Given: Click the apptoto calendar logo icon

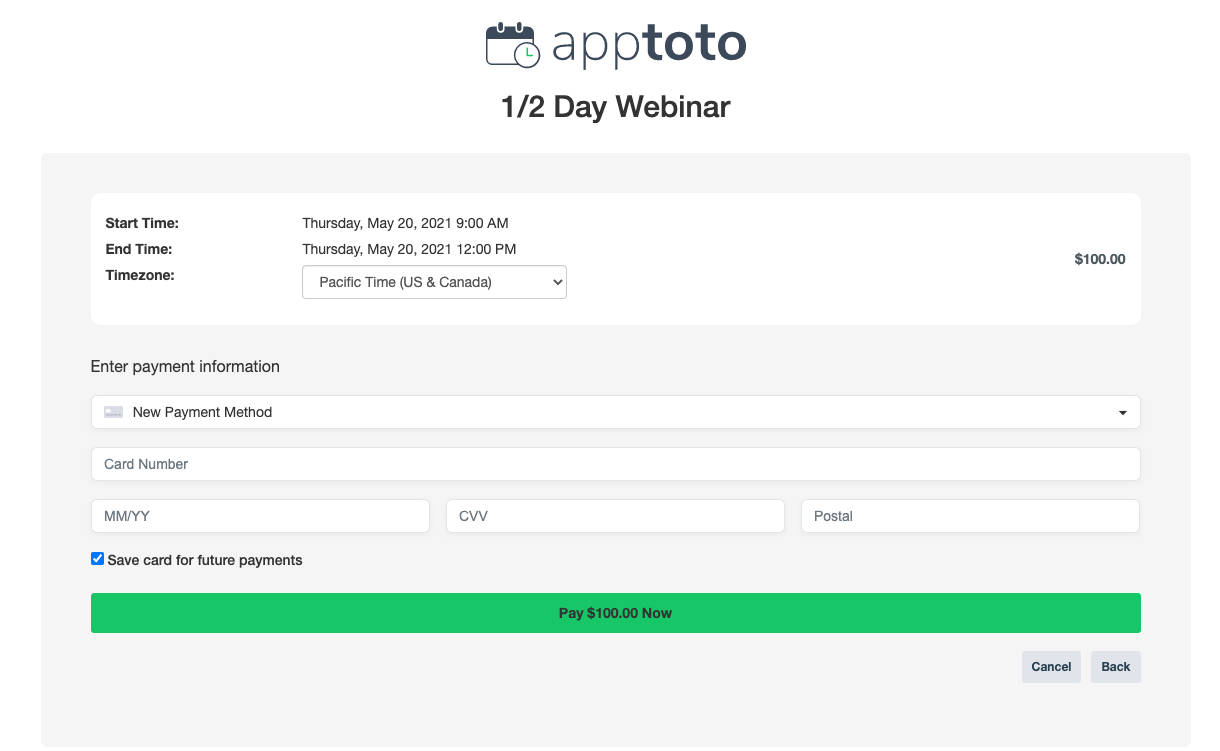Looking at the screenshot, I should click(512, 43).
